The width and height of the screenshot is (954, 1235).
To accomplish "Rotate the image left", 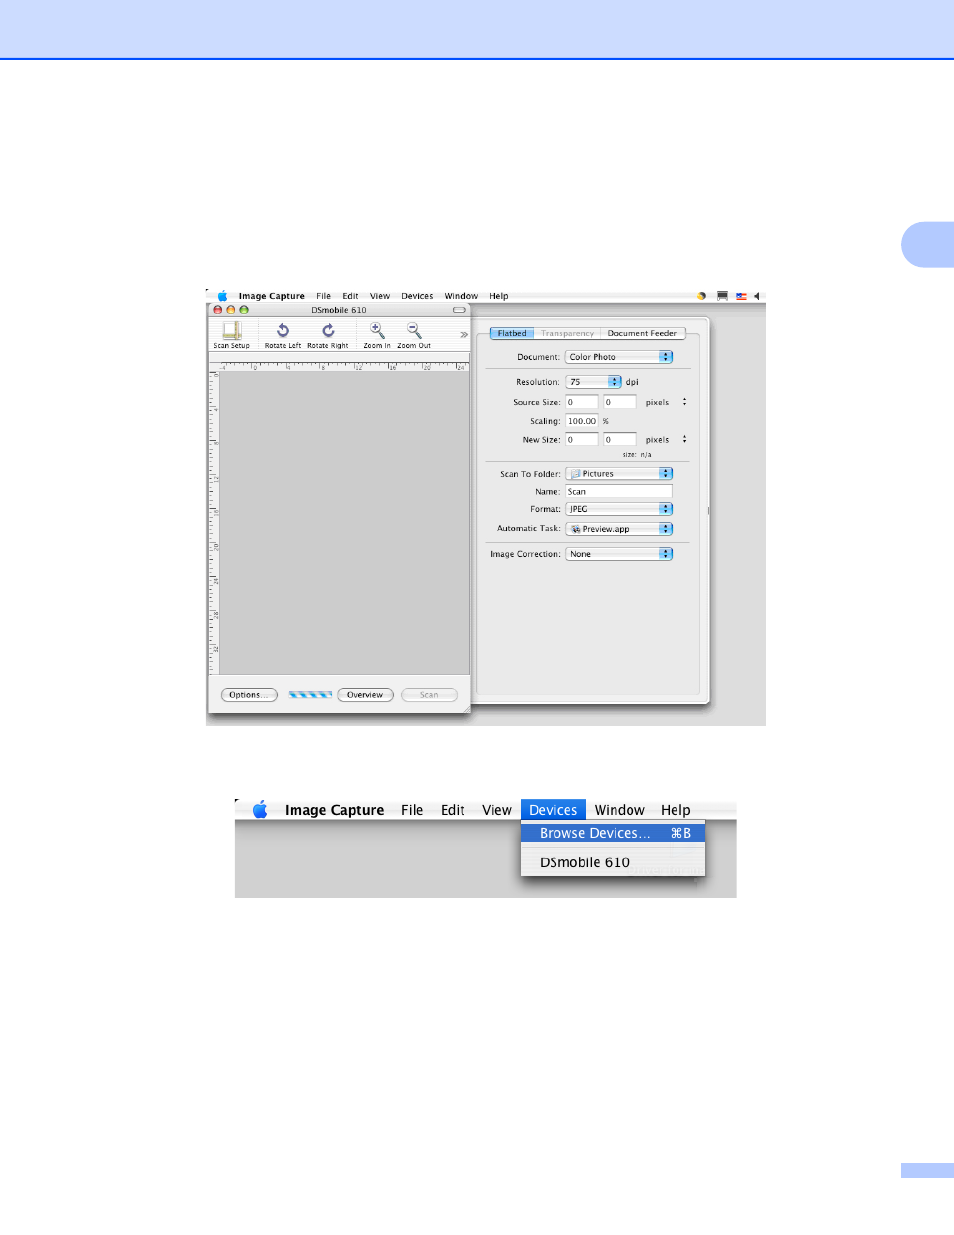I will point(283,334).
